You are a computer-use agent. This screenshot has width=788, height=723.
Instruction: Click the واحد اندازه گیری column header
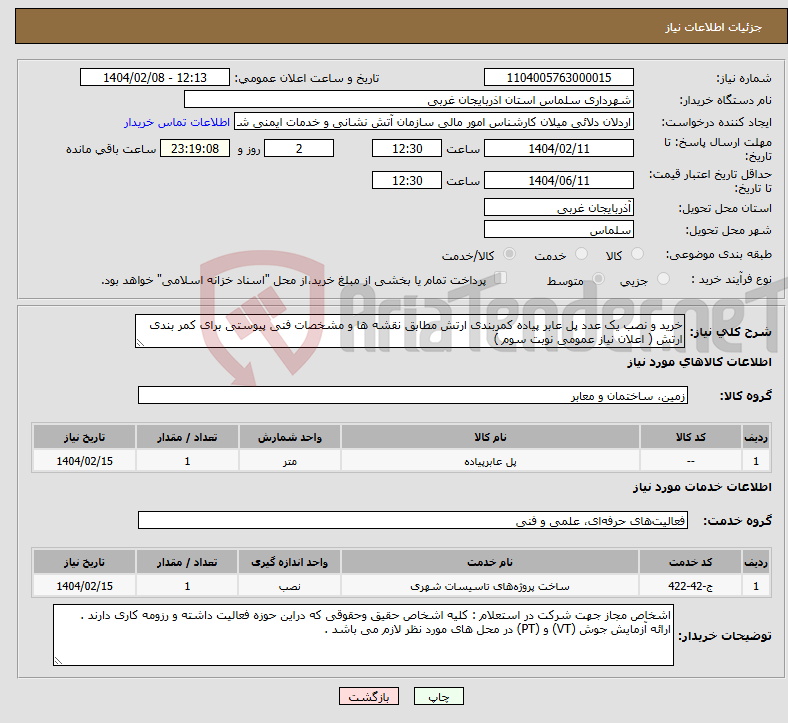click(x=290, y=562)
